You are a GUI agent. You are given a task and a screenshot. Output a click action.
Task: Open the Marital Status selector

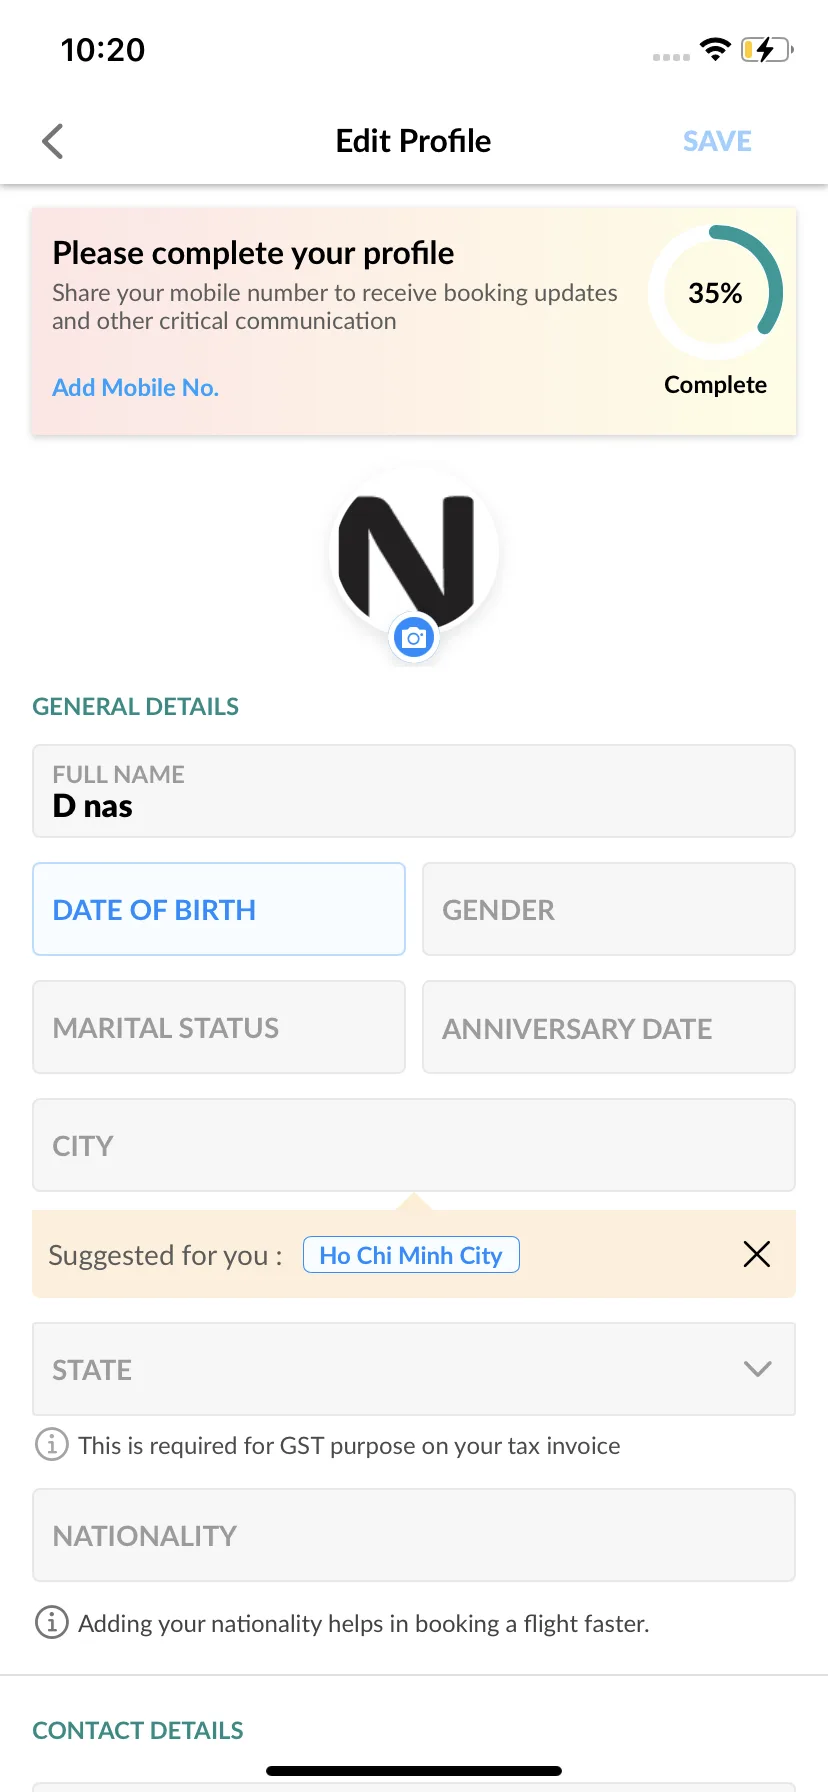pos(219,1027)
